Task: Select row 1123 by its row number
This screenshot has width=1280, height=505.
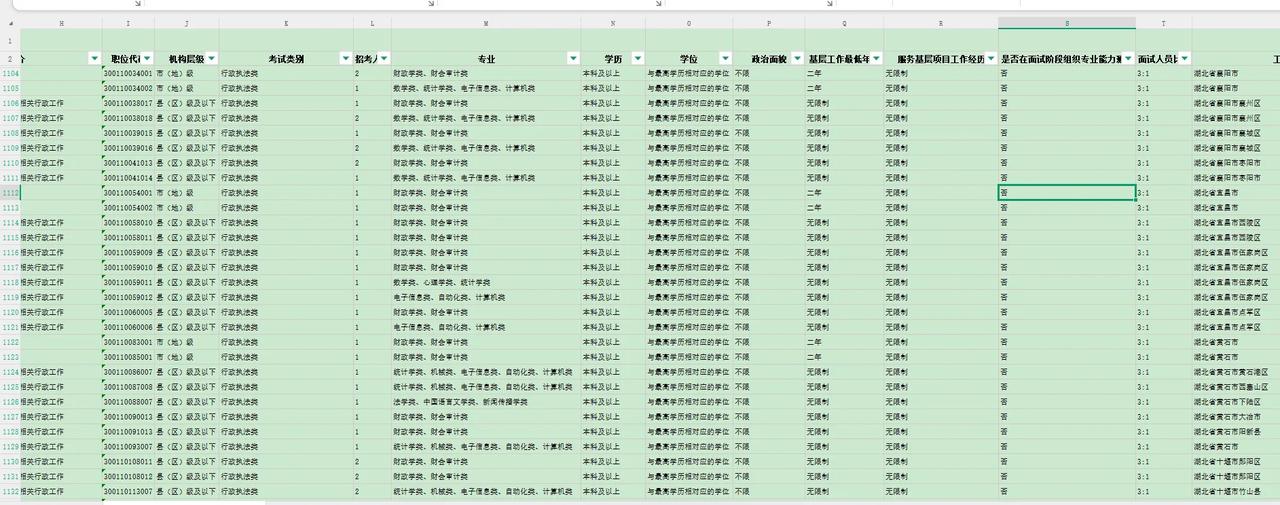Action: (x=10, y=357)
